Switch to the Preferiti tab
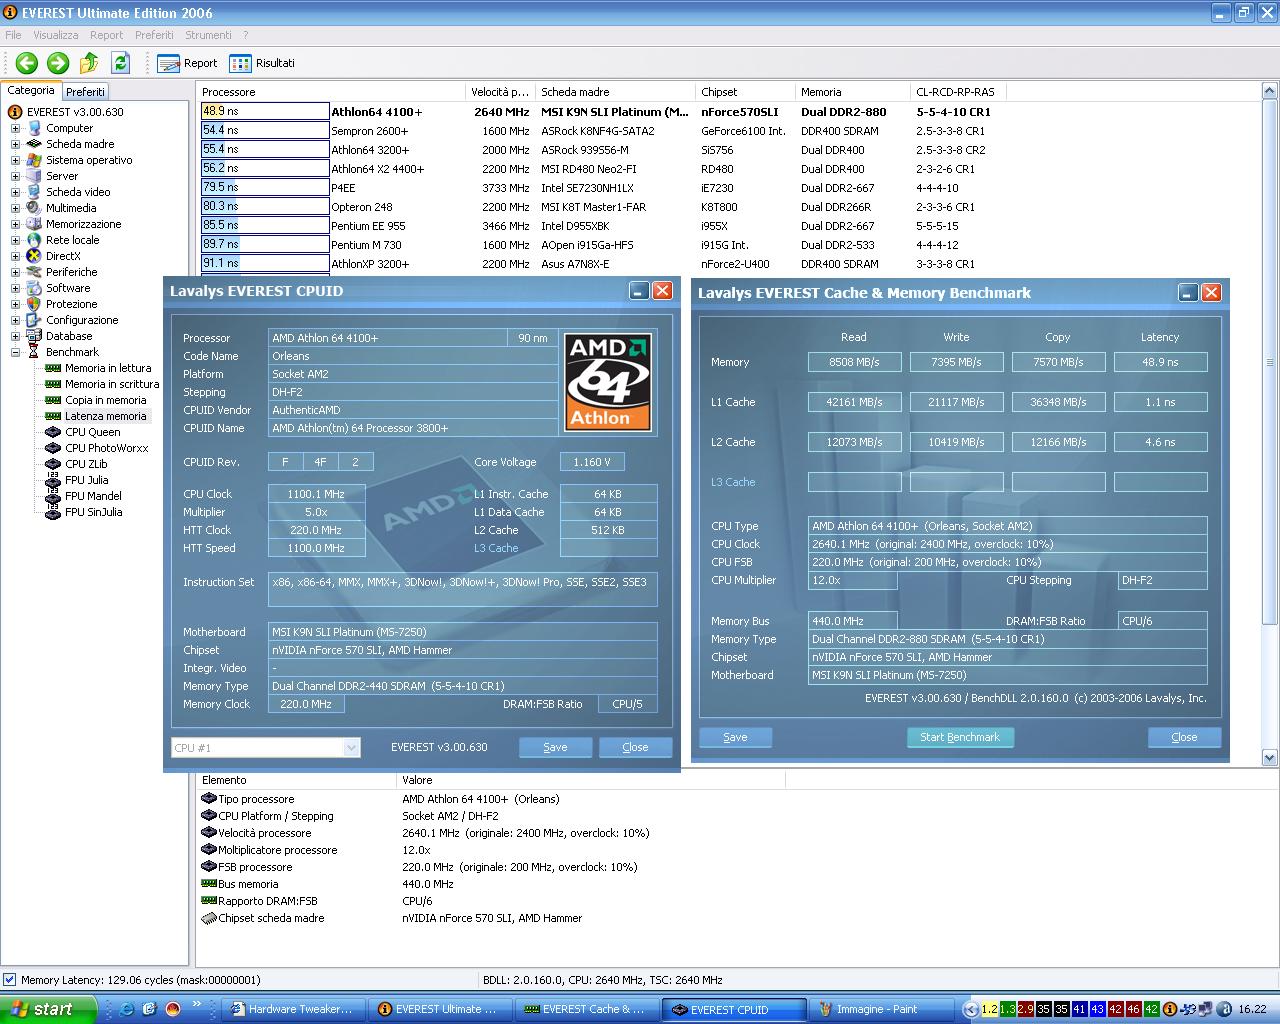Screen dimensions: 1280x1024 85,91
